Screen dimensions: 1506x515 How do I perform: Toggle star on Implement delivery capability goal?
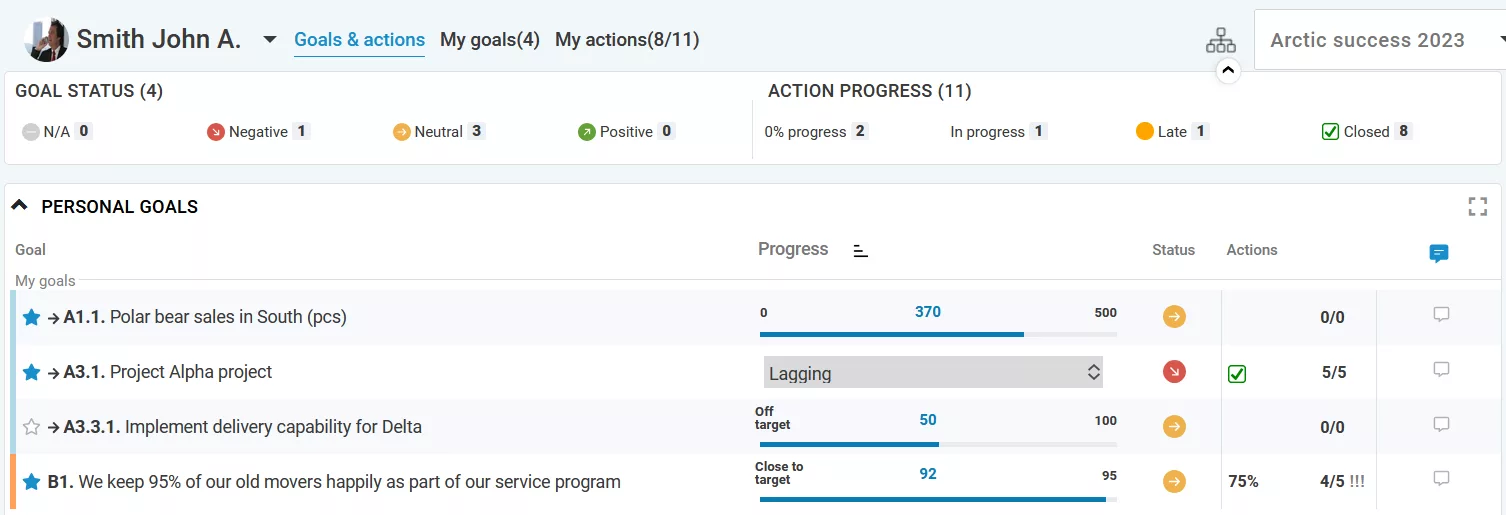(31, 427)
